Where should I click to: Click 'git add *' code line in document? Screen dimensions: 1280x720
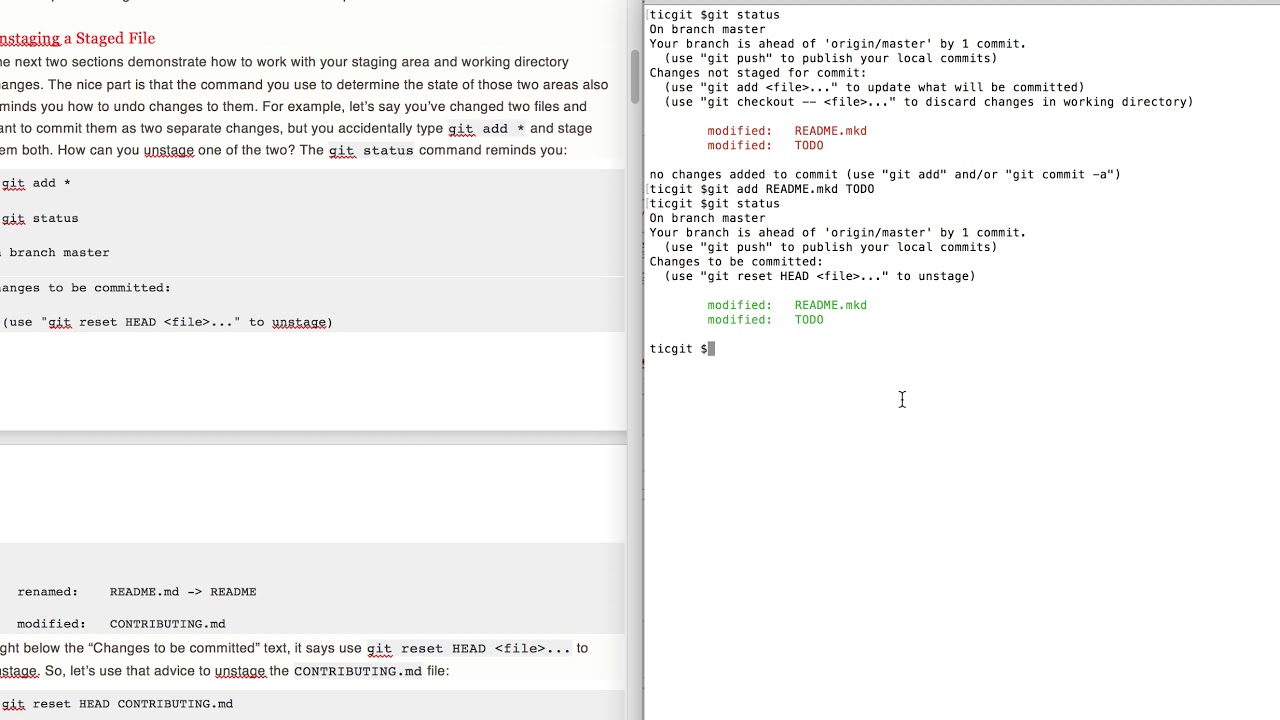pos(36,183)
